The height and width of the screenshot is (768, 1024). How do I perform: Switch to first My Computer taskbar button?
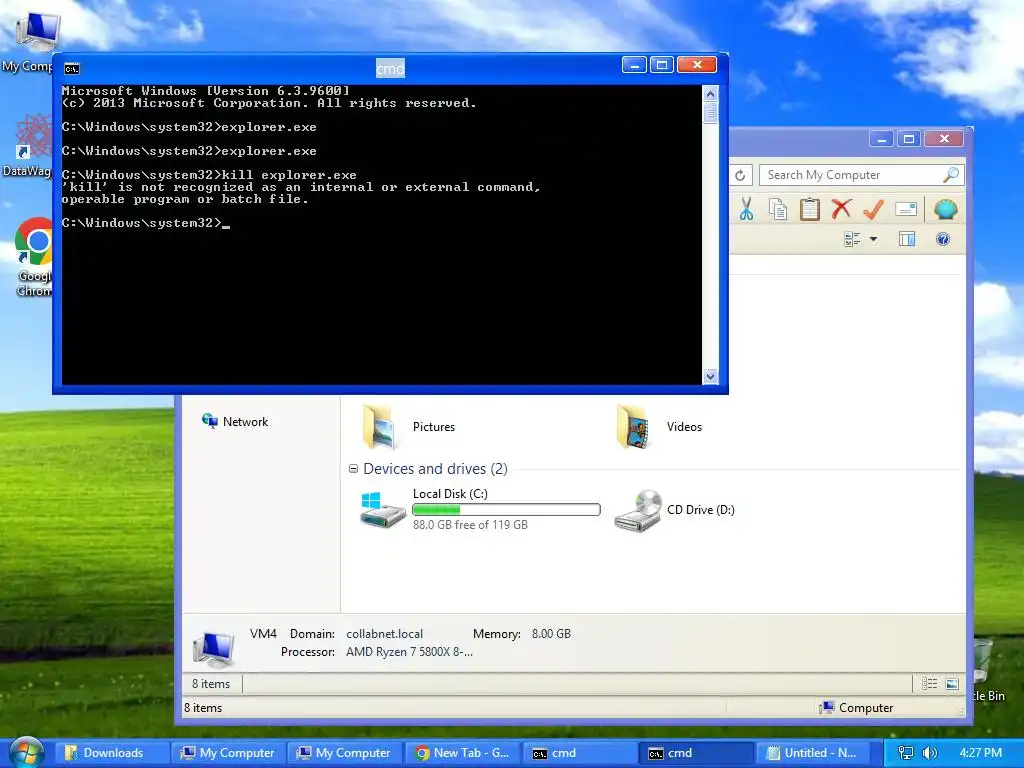(229, 753)
